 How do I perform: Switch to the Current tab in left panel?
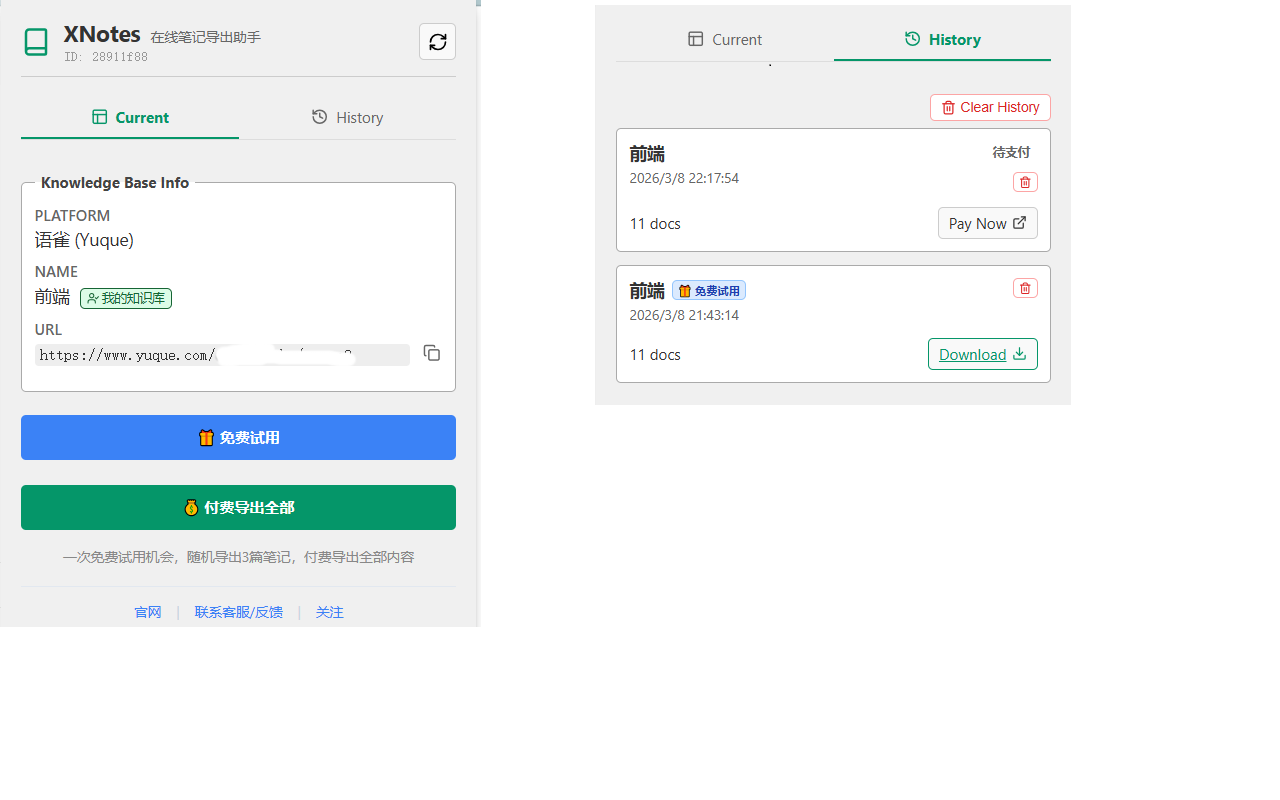(130, 117)
